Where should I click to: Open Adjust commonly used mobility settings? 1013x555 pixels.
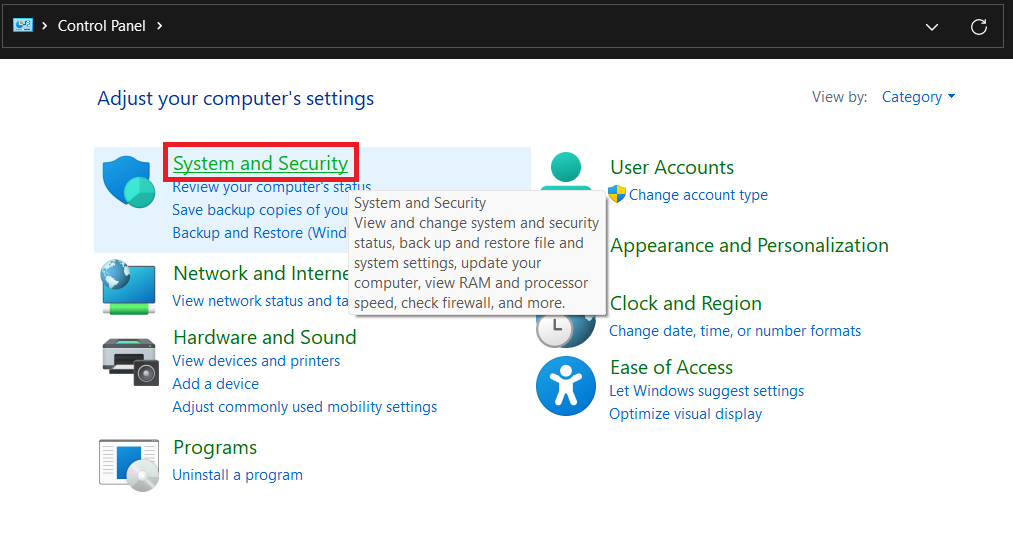coord(304,407)
